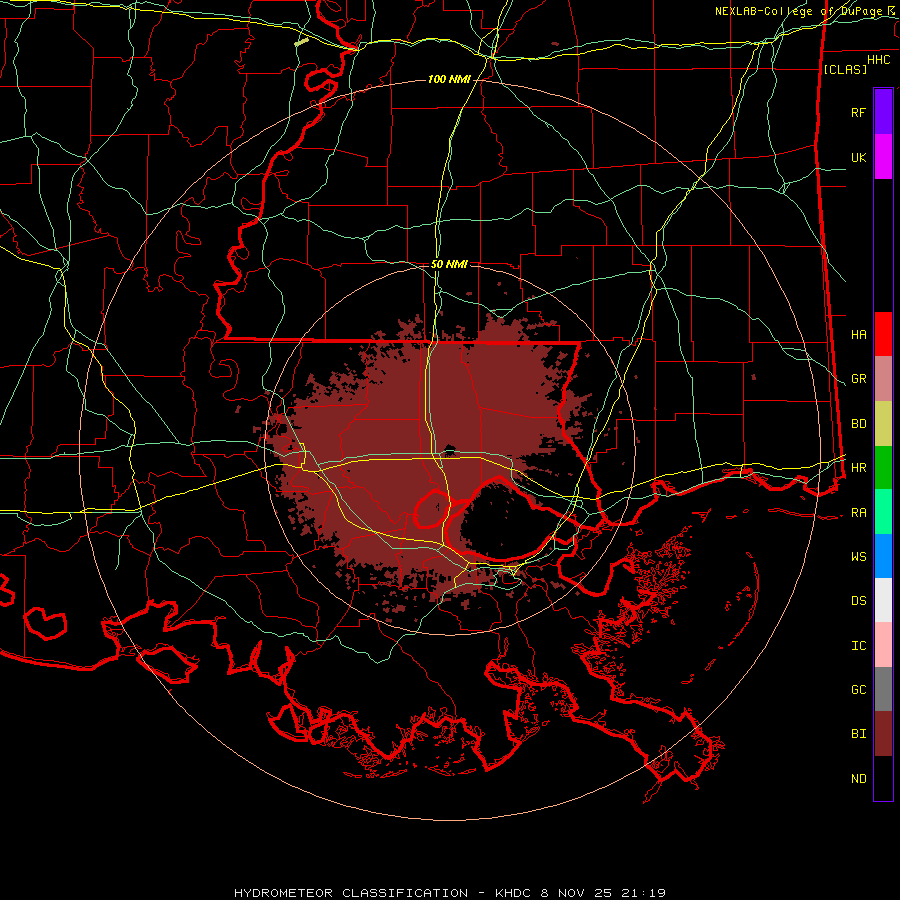The width and height of the screenshot is (900, 900).
Task: Click the '8 NOV 25' date text
Action: 576,893
